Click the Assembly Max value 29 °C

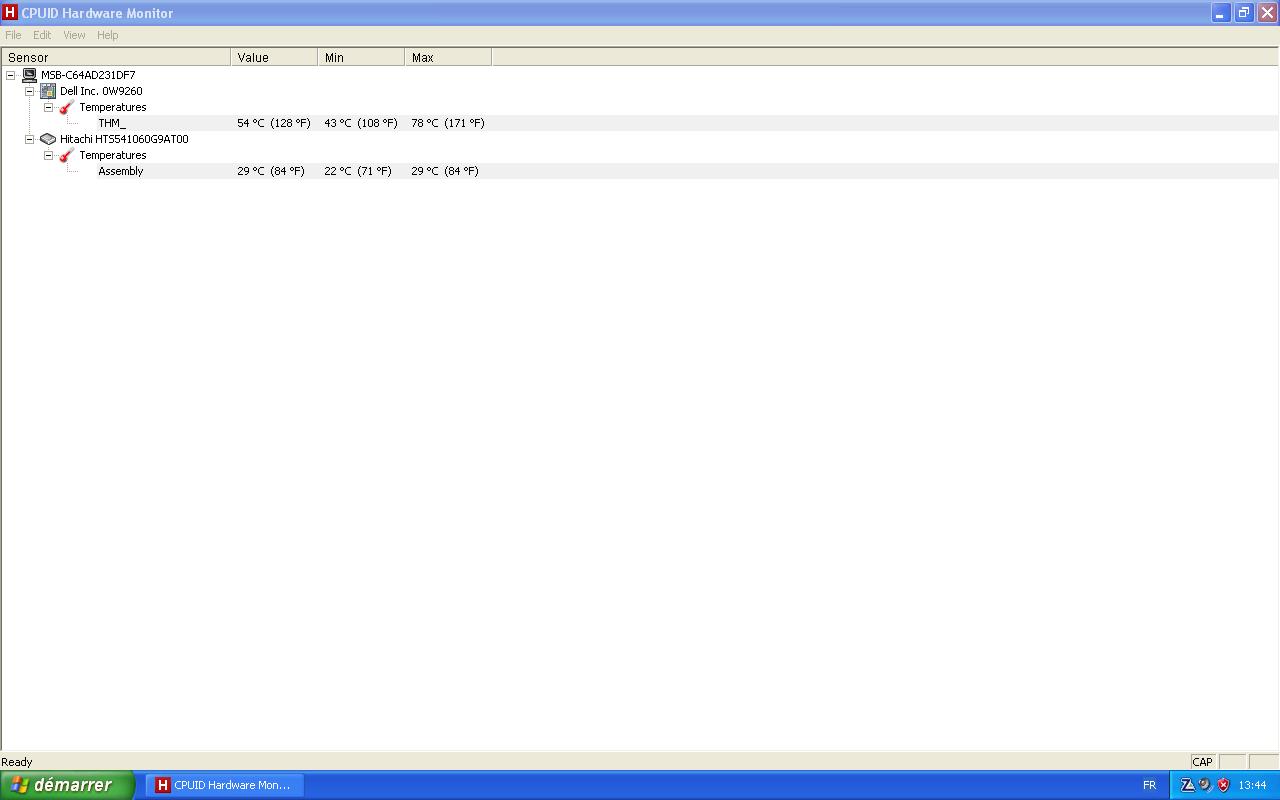click(x=445, y=171)
